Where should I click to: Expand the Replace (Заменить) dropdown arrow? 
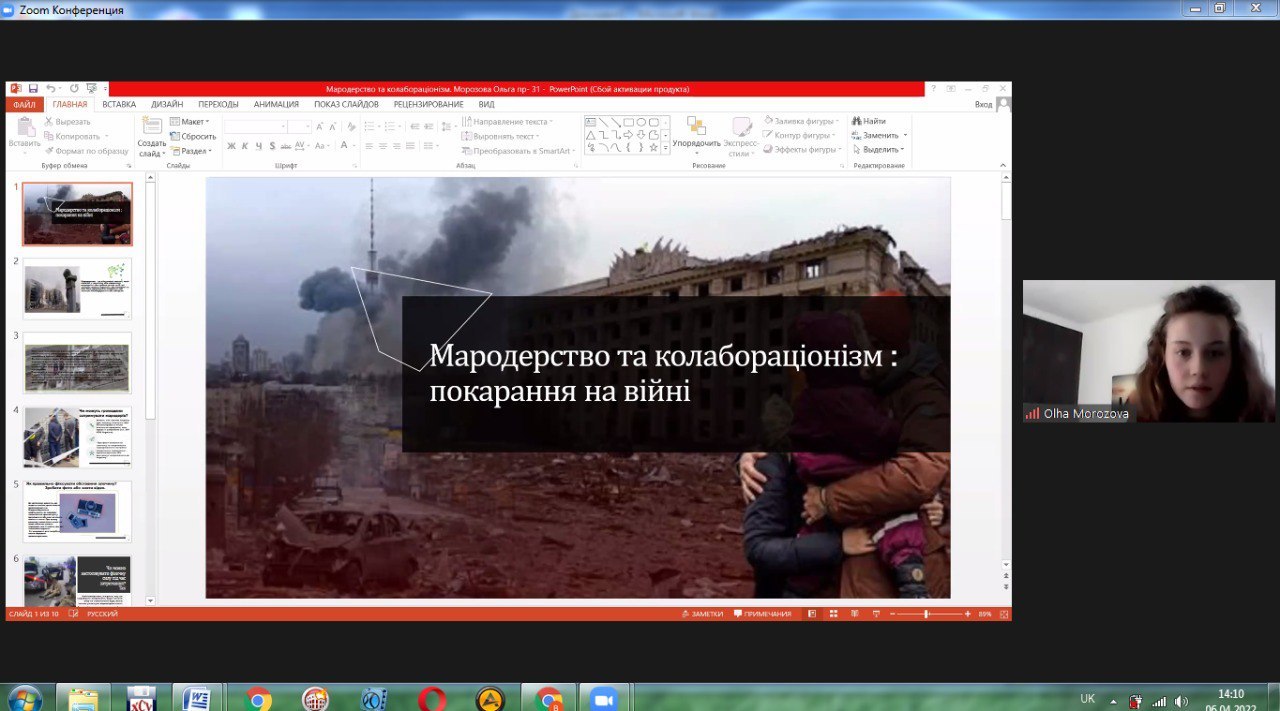[x=905, y=135]
